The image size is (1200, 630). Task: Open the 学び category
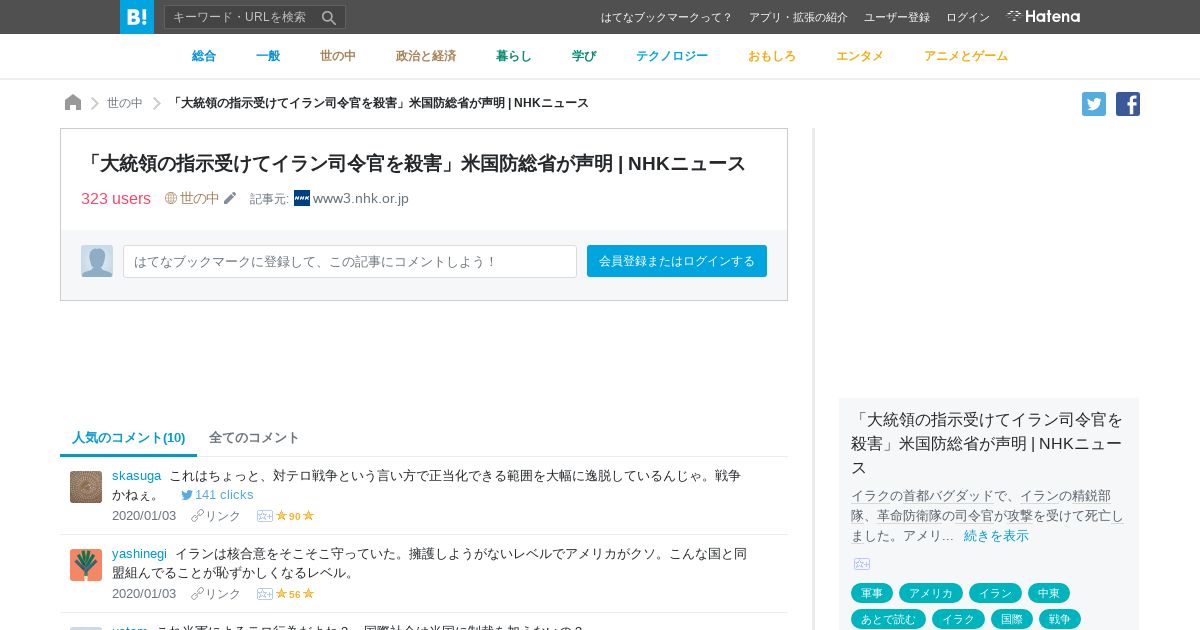584,56
